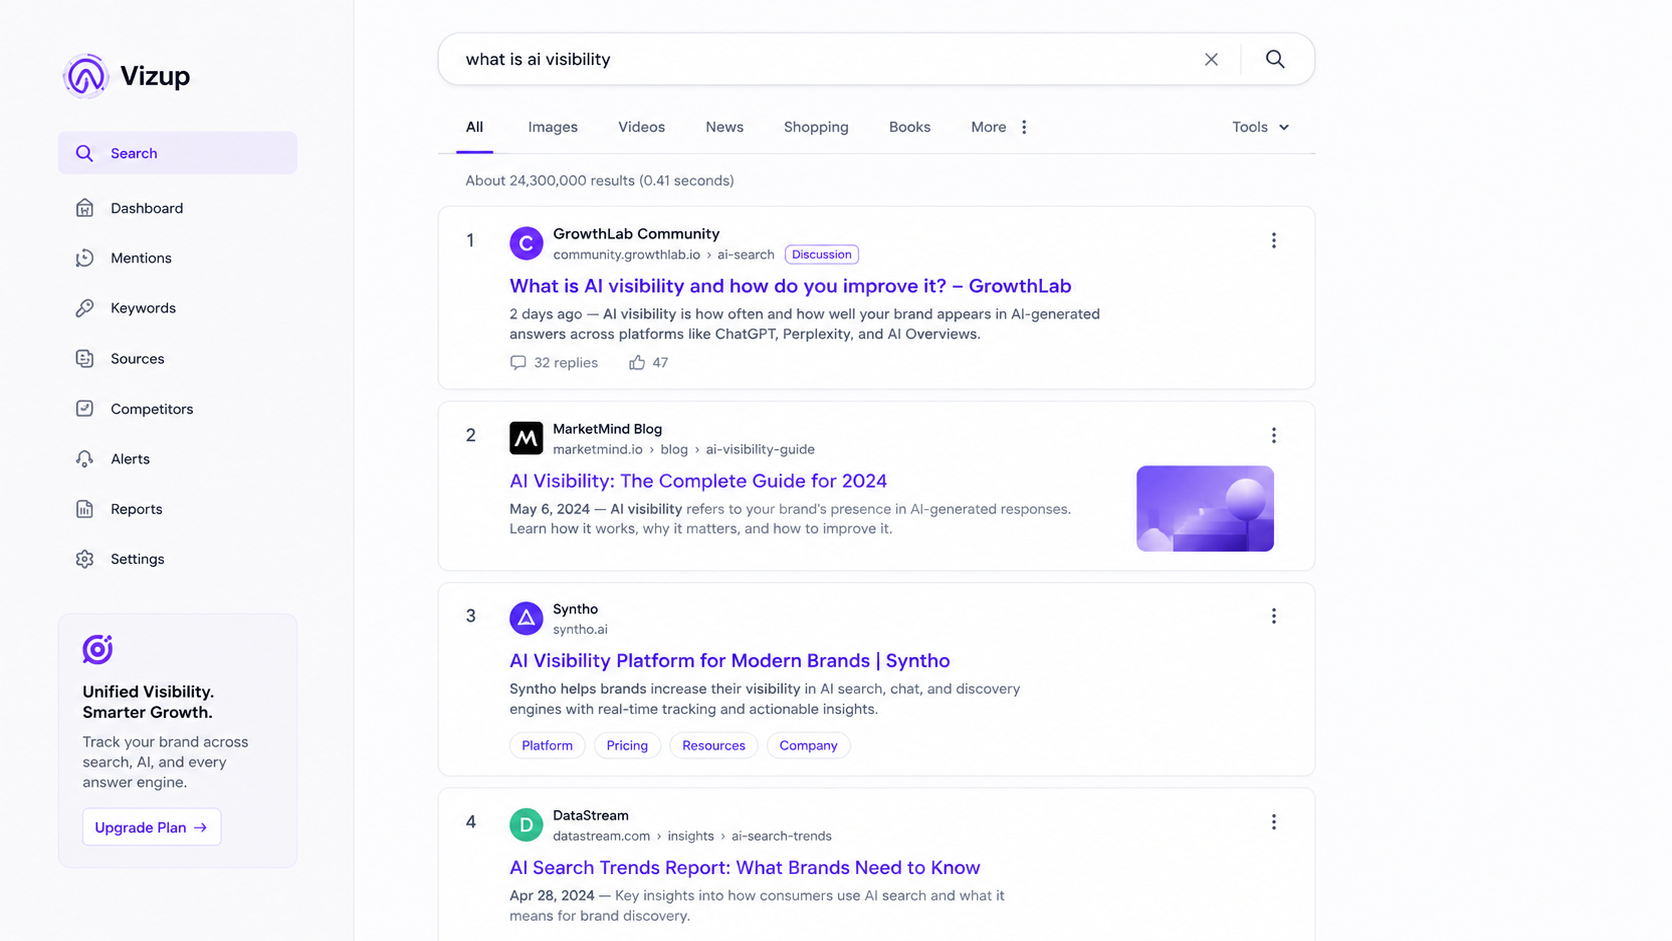Click the Company sitelink chip
The height and width of the screenshot is (941, 1672).
(808, 746)
